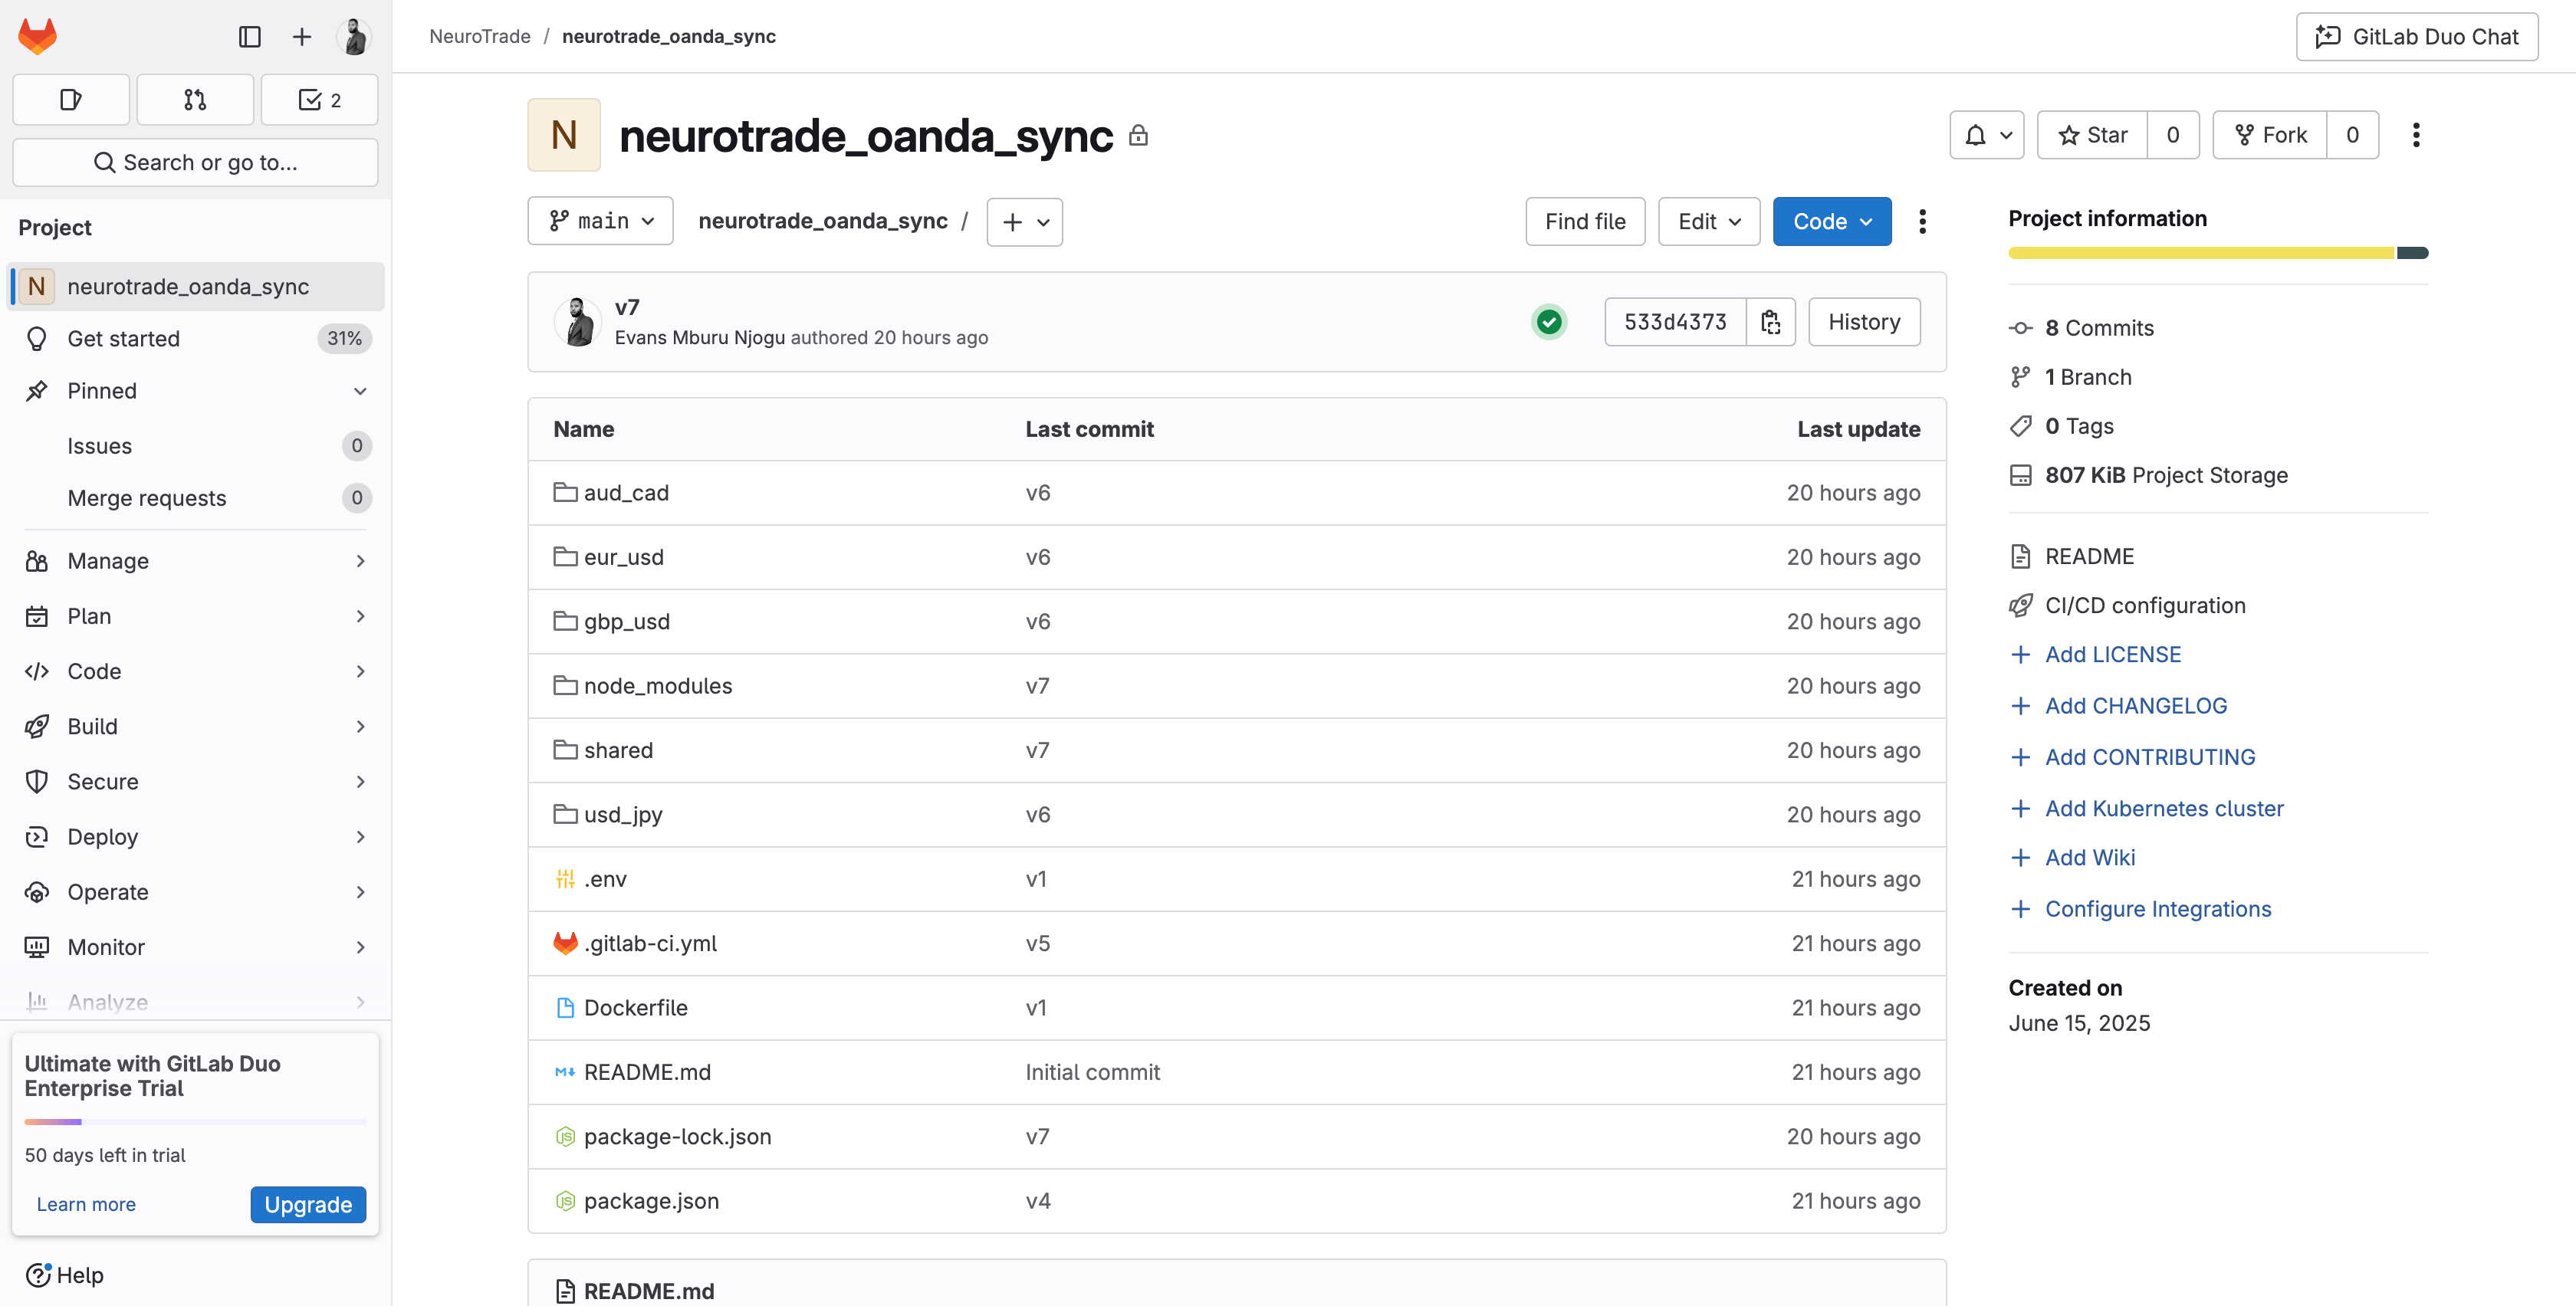Open the node_modules folder
Image resolution: width=2576 pixels, height=1306 pixels.
(x=657, y=686)
